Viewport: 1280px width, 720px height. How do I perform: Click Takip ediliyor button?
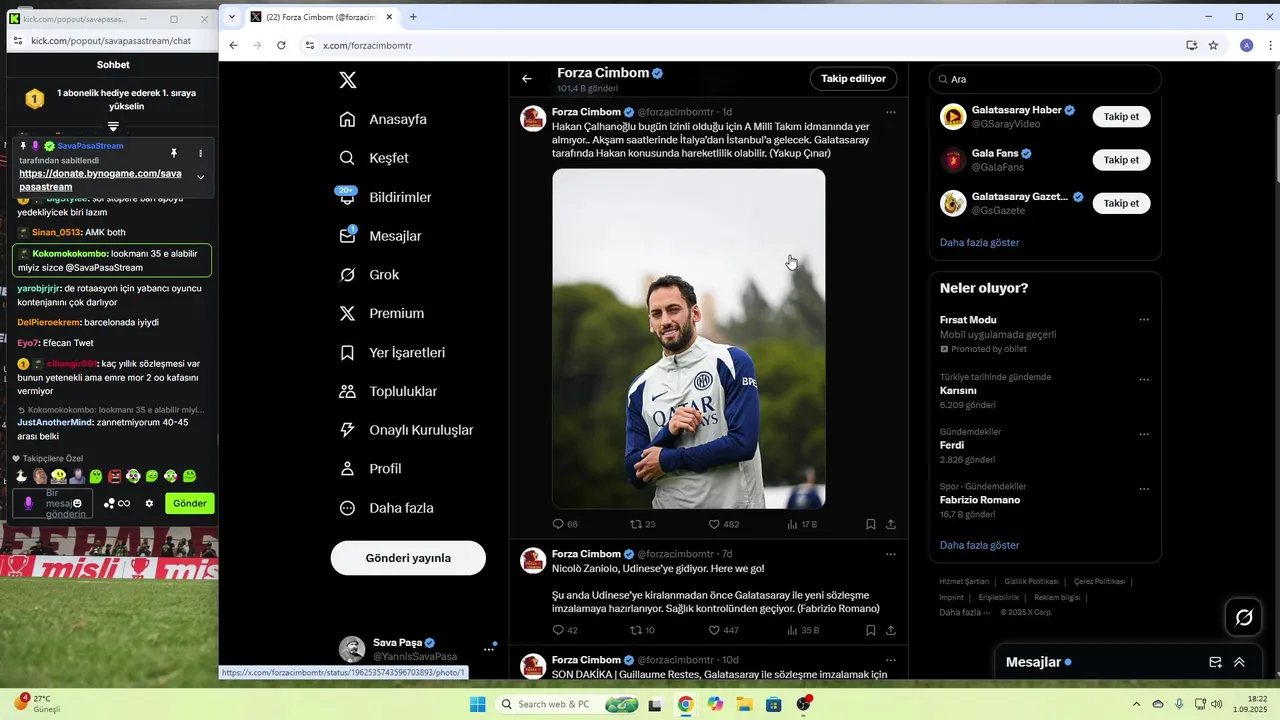(x=853, y=78)
